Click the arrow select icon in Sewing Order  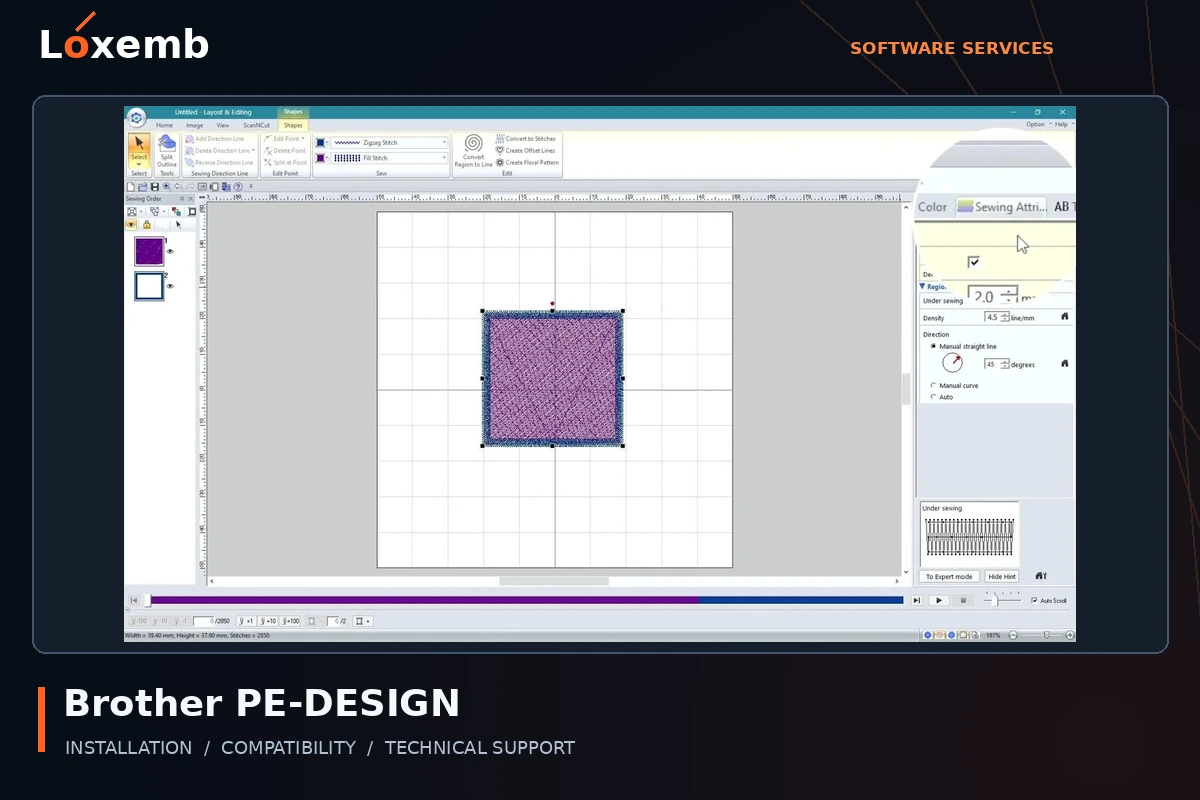click(179, 225)
